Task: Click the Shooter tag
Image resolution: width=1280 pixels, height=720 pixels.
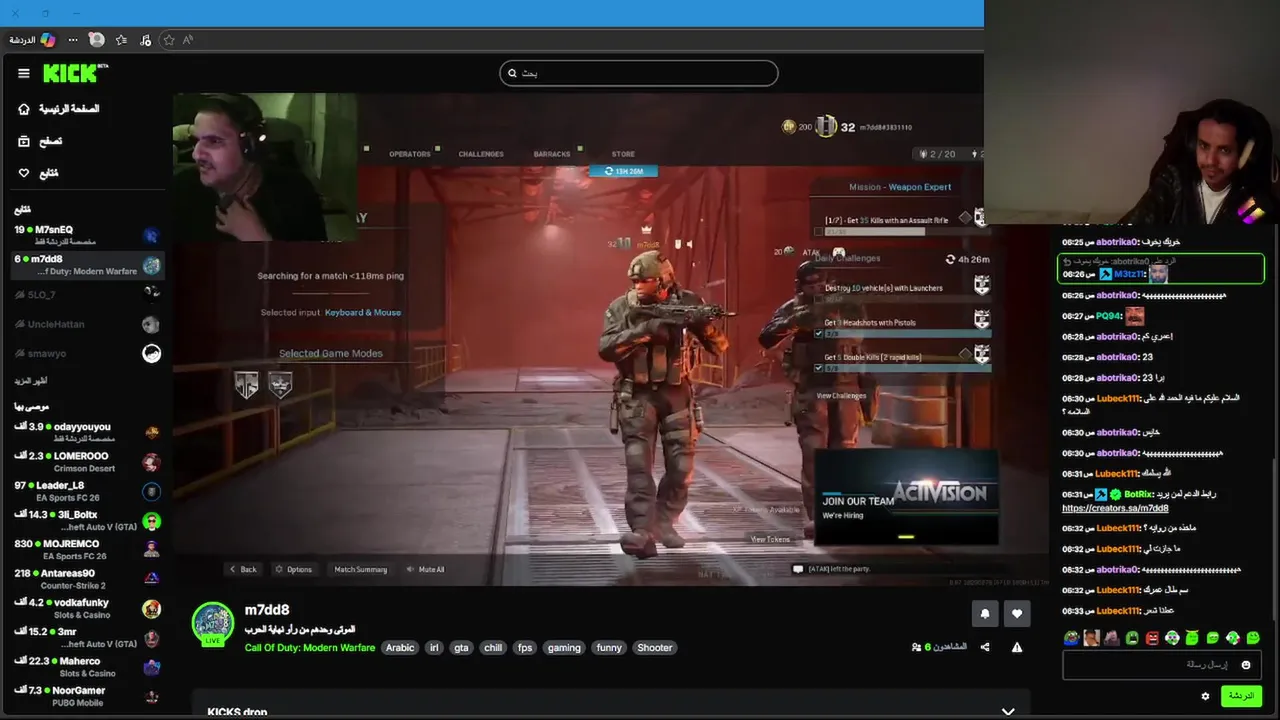Action: (655, 648)
